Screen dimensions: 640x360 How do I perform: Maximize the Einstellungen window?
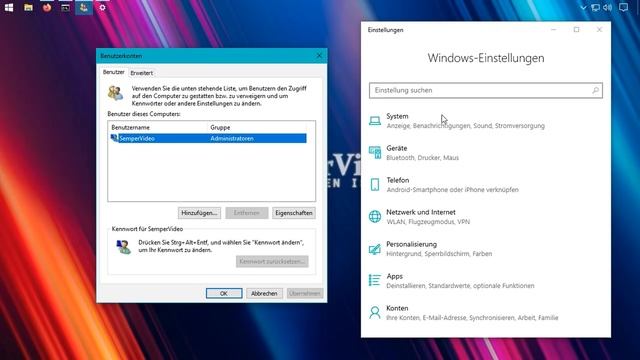(576, 29)
